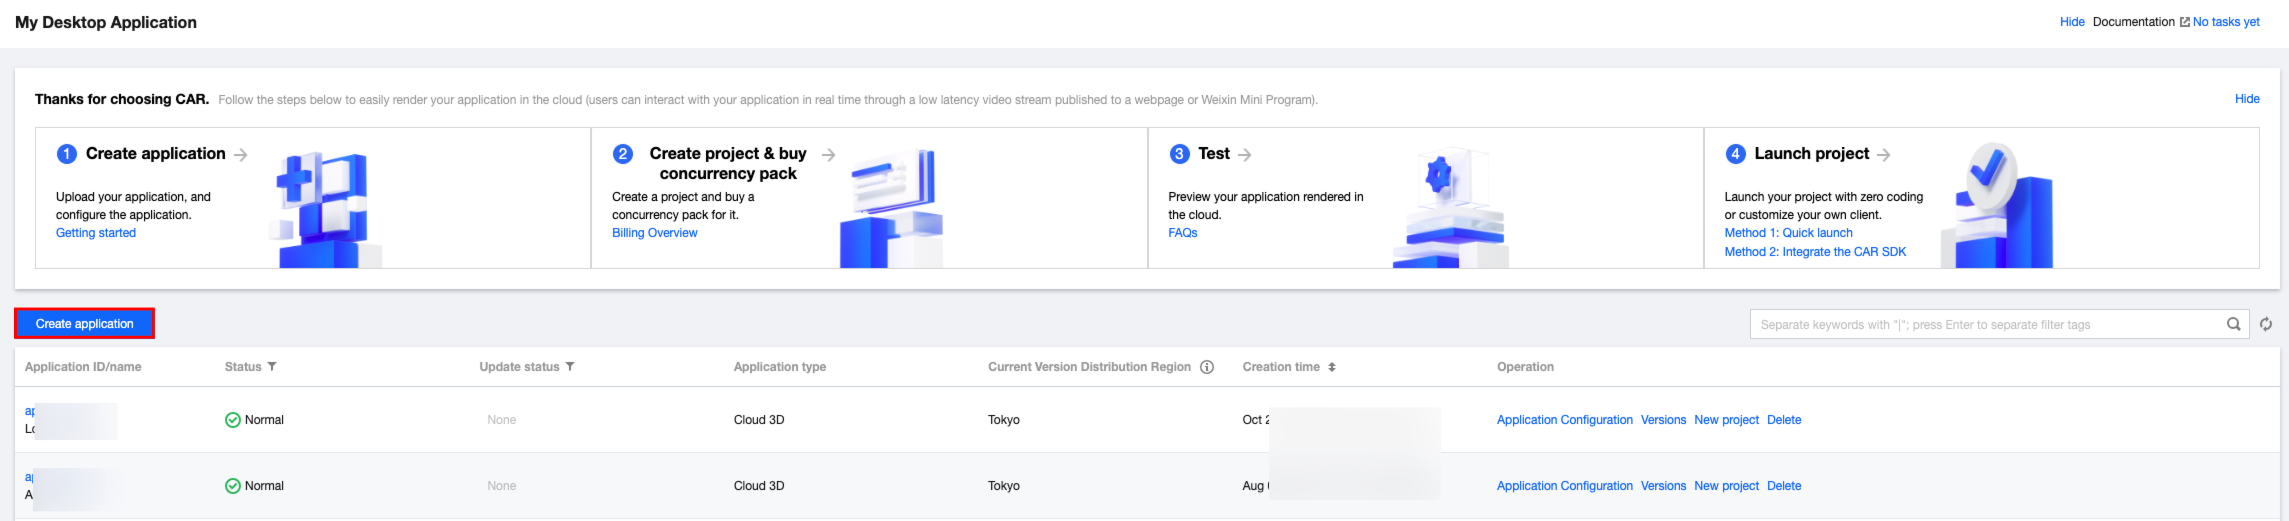
Task: Click the Distribution Region info icon
Action: tap(1207, 367)
